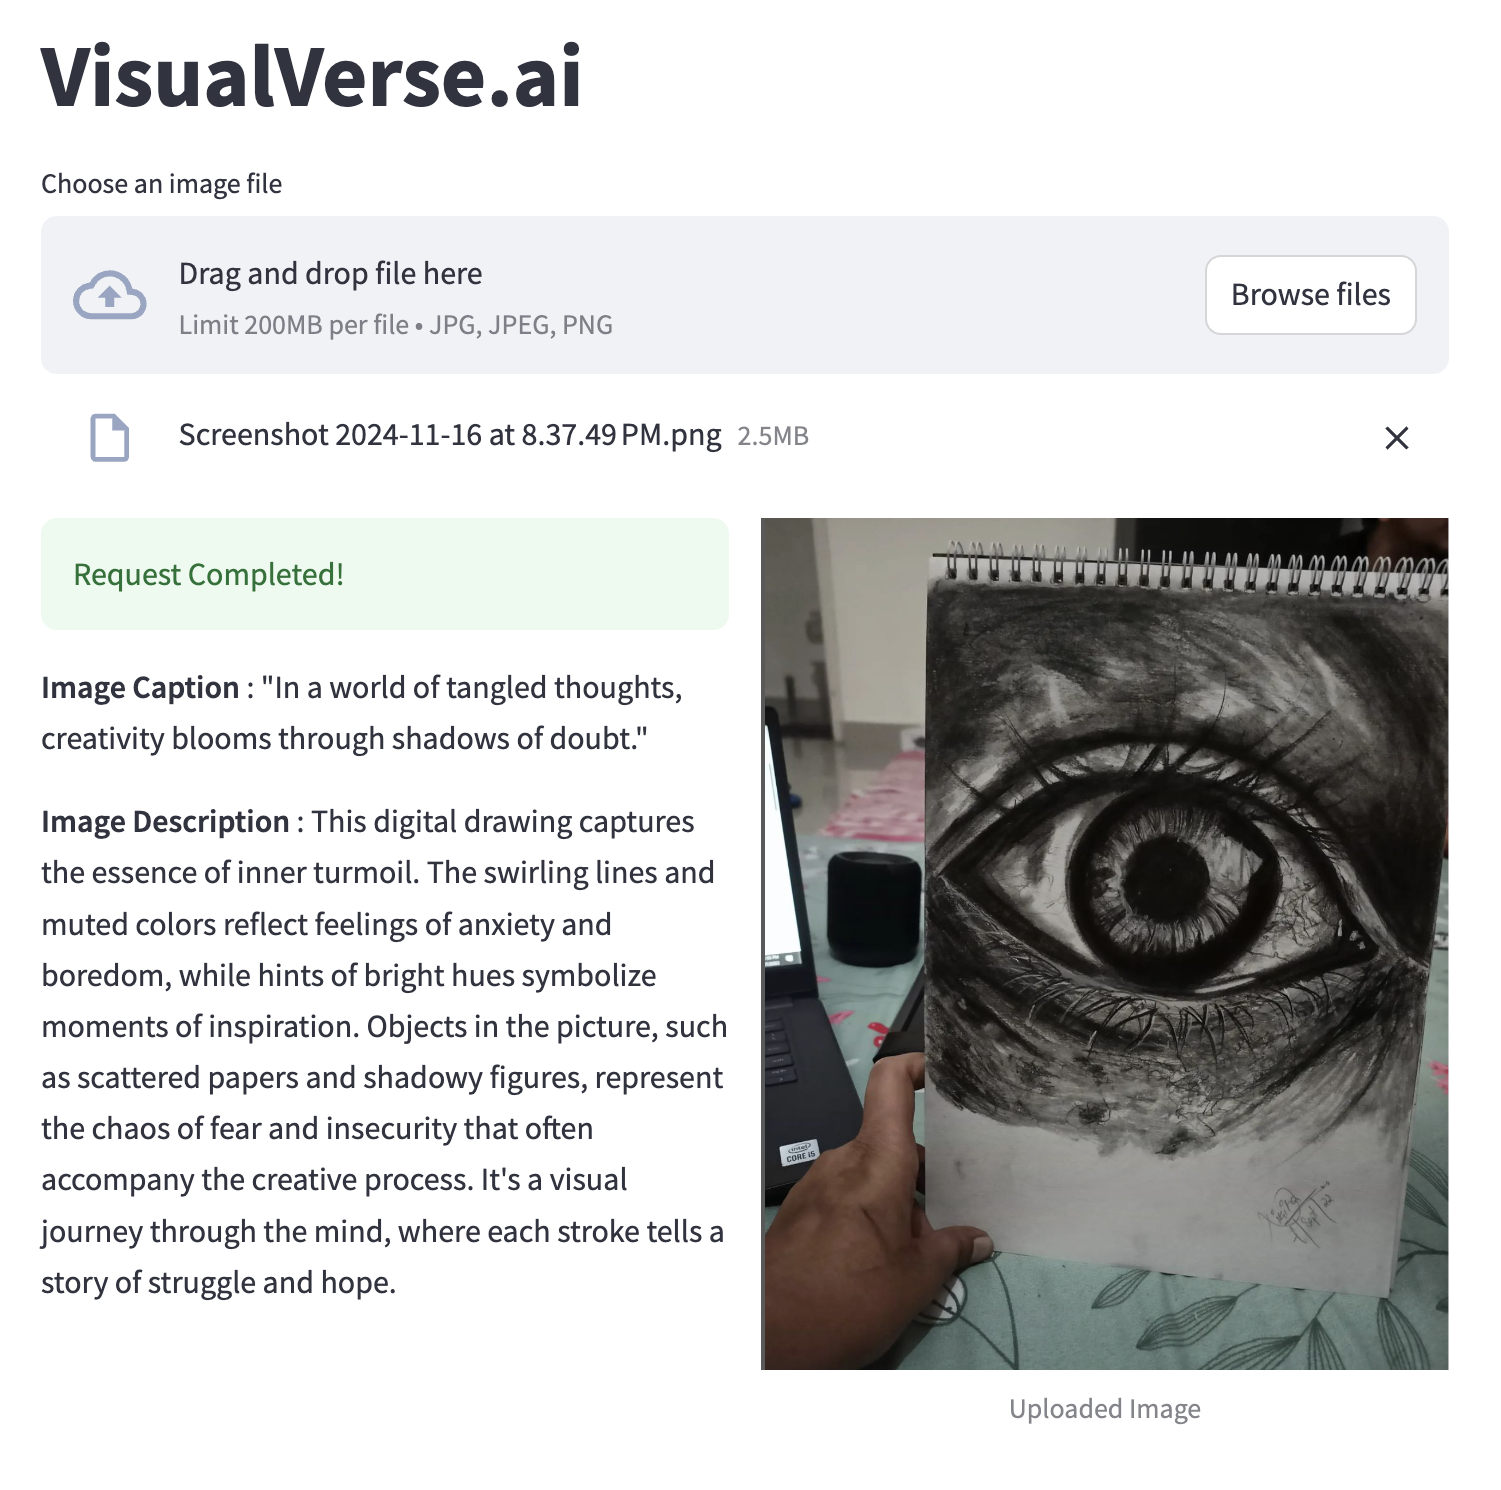1501x1490 pixels.
Task: Click the 2.5MB file size label
Action: click(x=773, y=436)
